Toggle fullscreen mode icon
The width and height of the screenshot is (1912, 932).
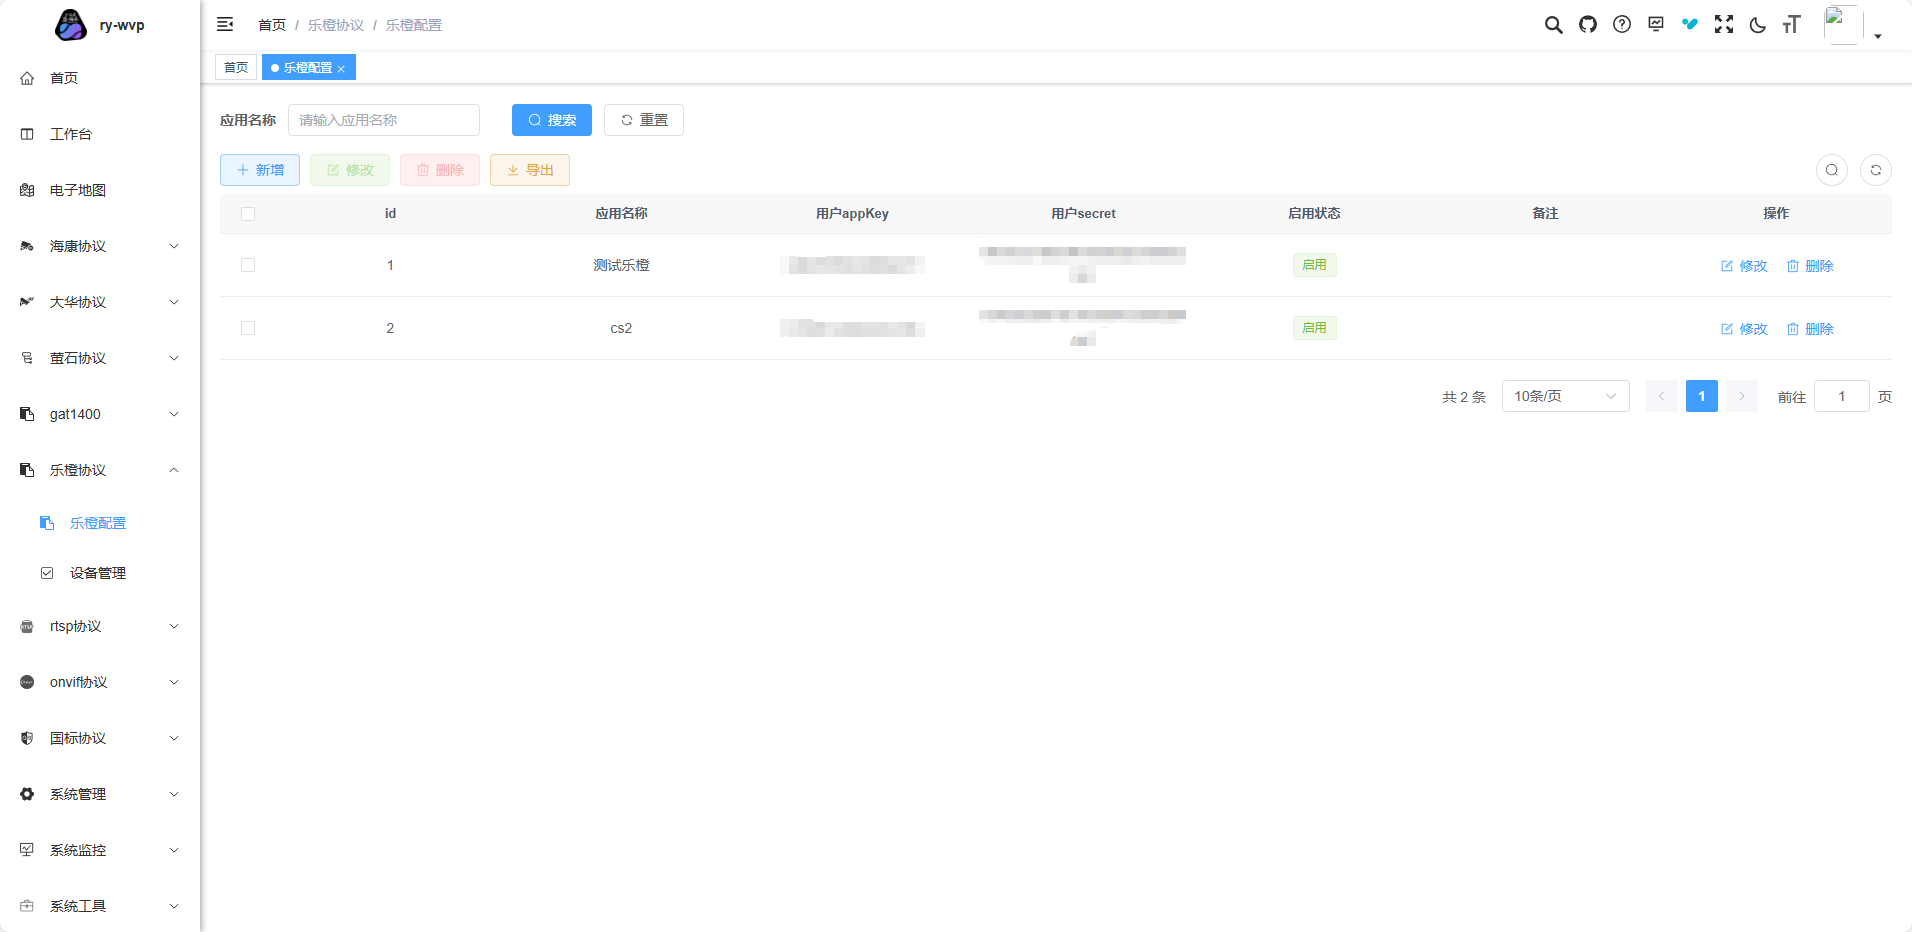coord(1724,25)
